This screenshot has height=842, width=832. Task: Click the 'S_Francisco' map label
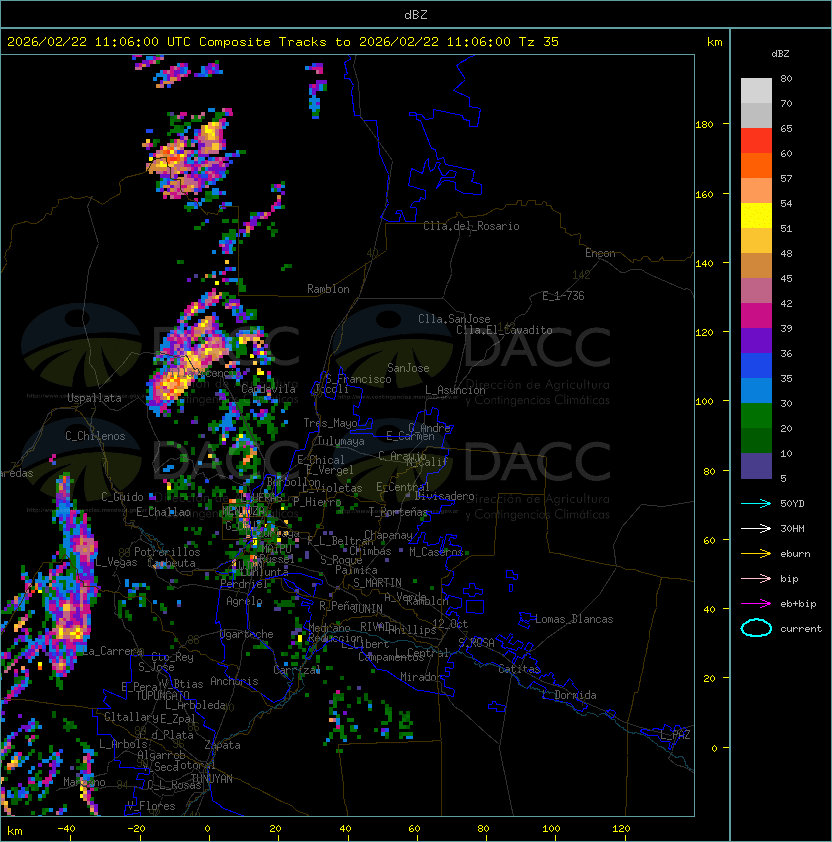pyautogui.click(x=358, y=379)
